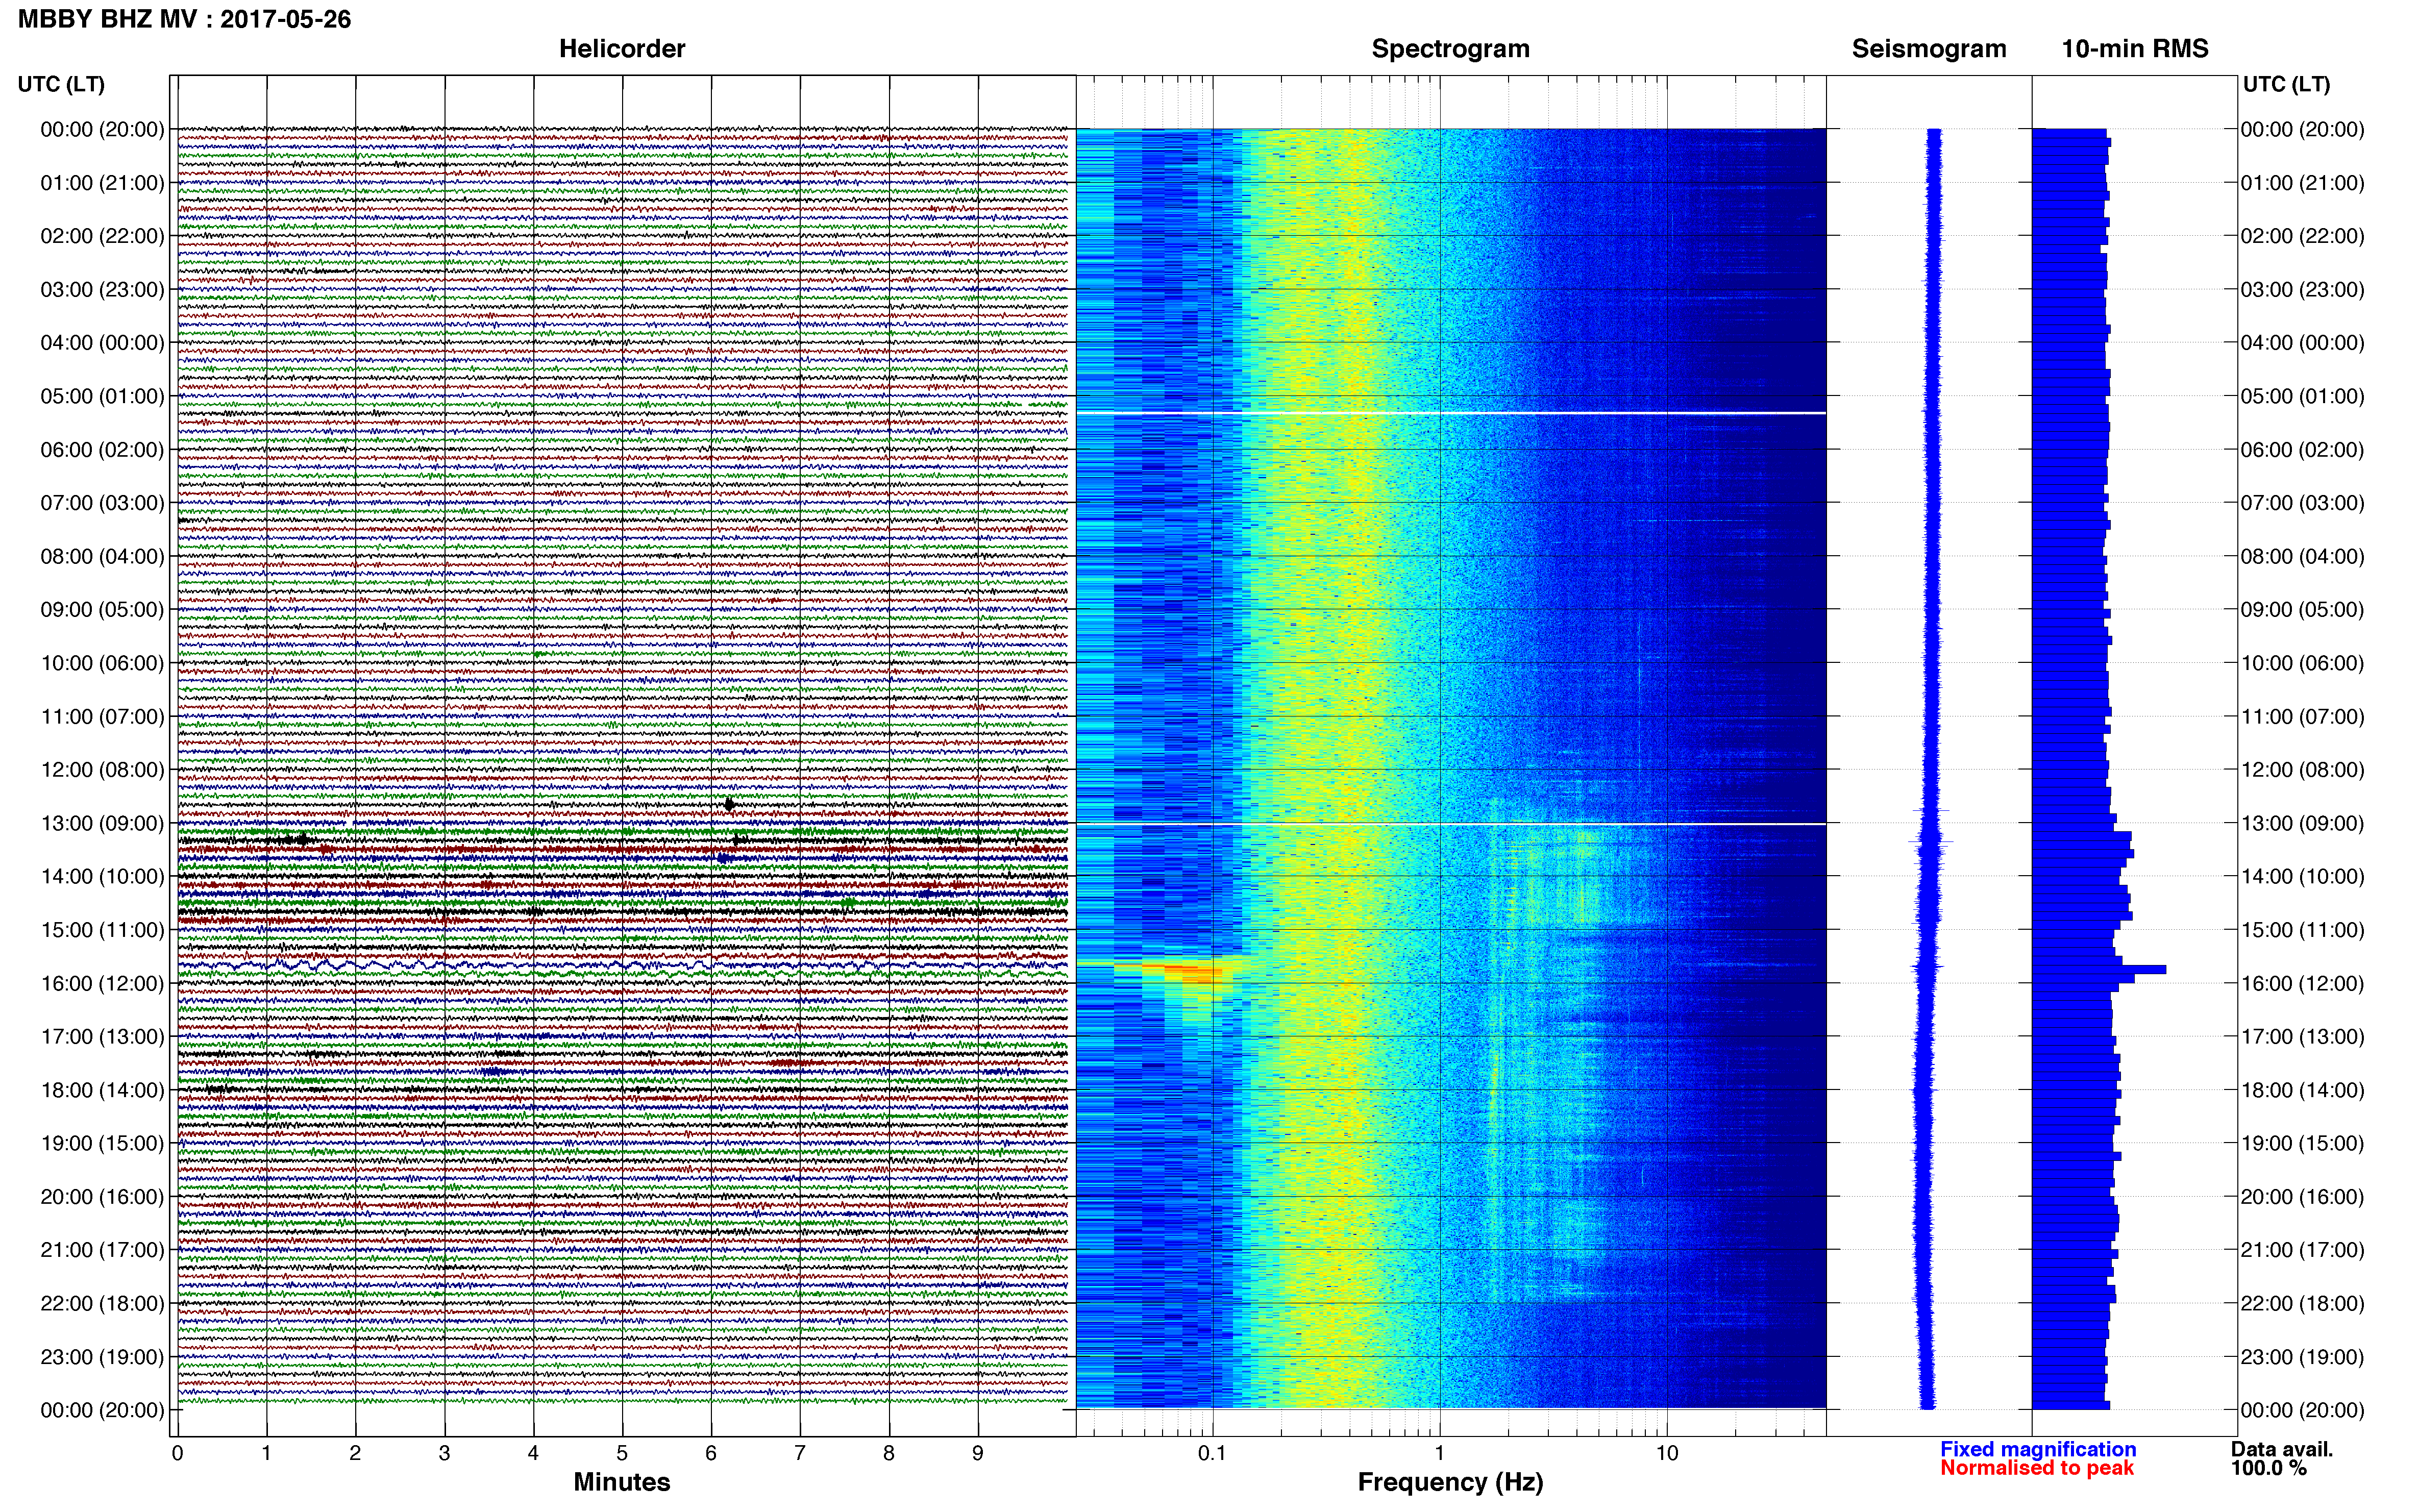Click the "9" tick on the Minutes axis

pos(978,1453)
